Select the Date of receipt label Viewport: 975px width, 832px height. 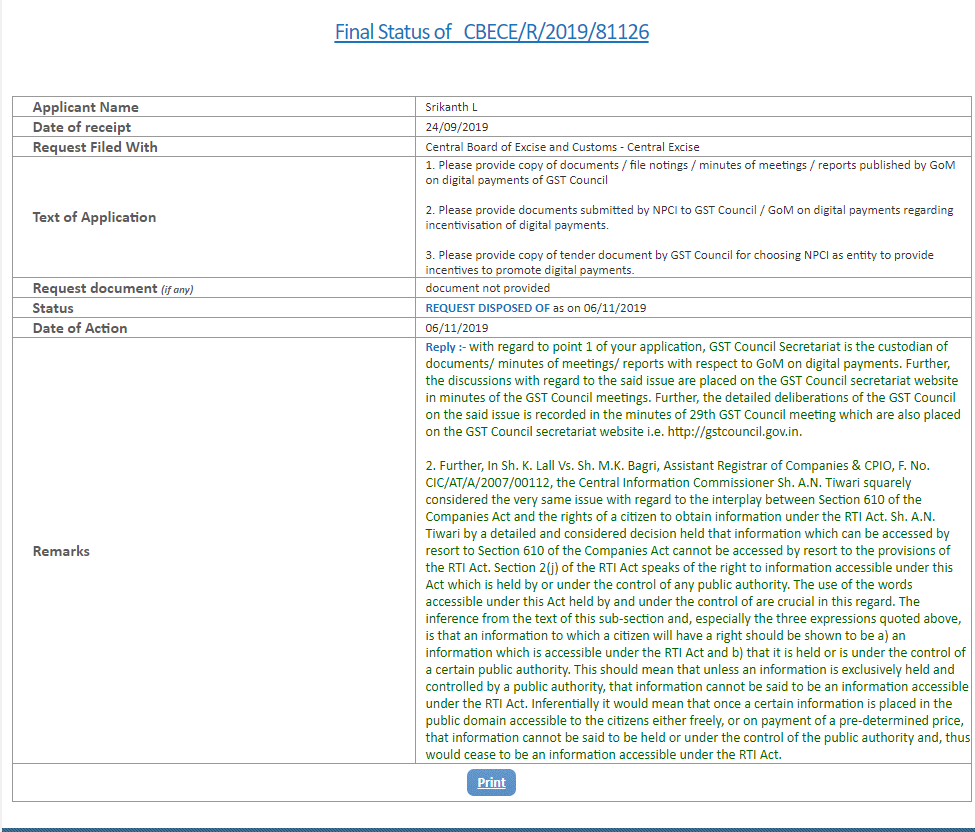(82, 127)
